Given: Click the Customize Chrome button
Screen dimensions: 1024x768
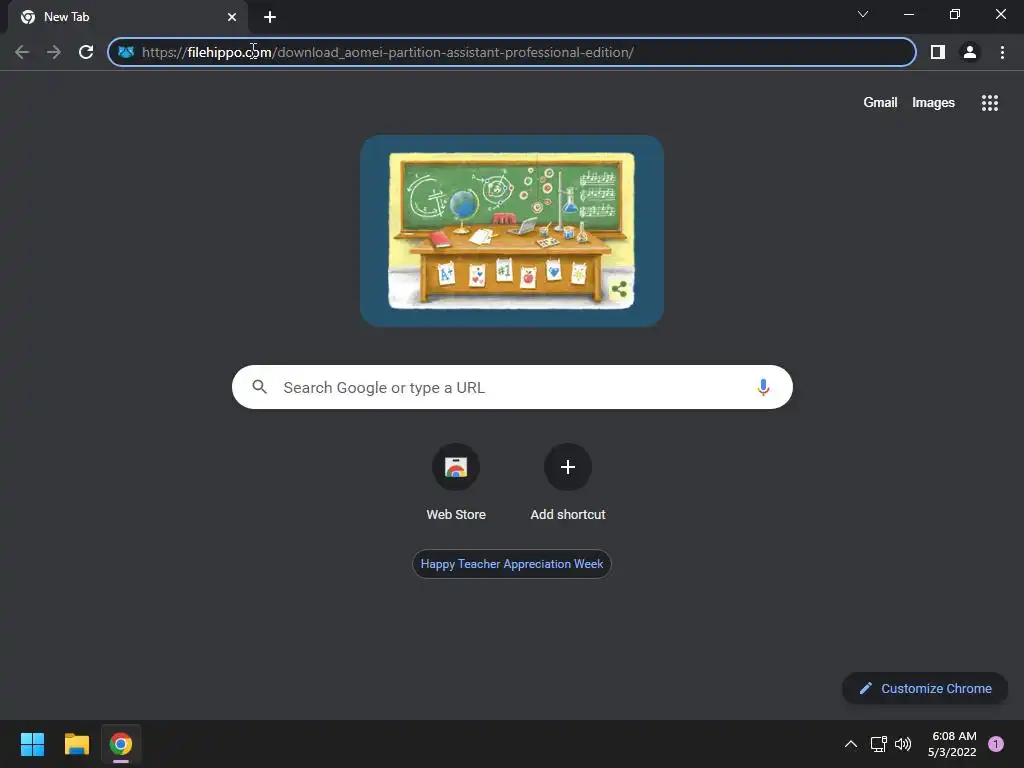Looking at the screenshot, I should (x=925, y=688).
